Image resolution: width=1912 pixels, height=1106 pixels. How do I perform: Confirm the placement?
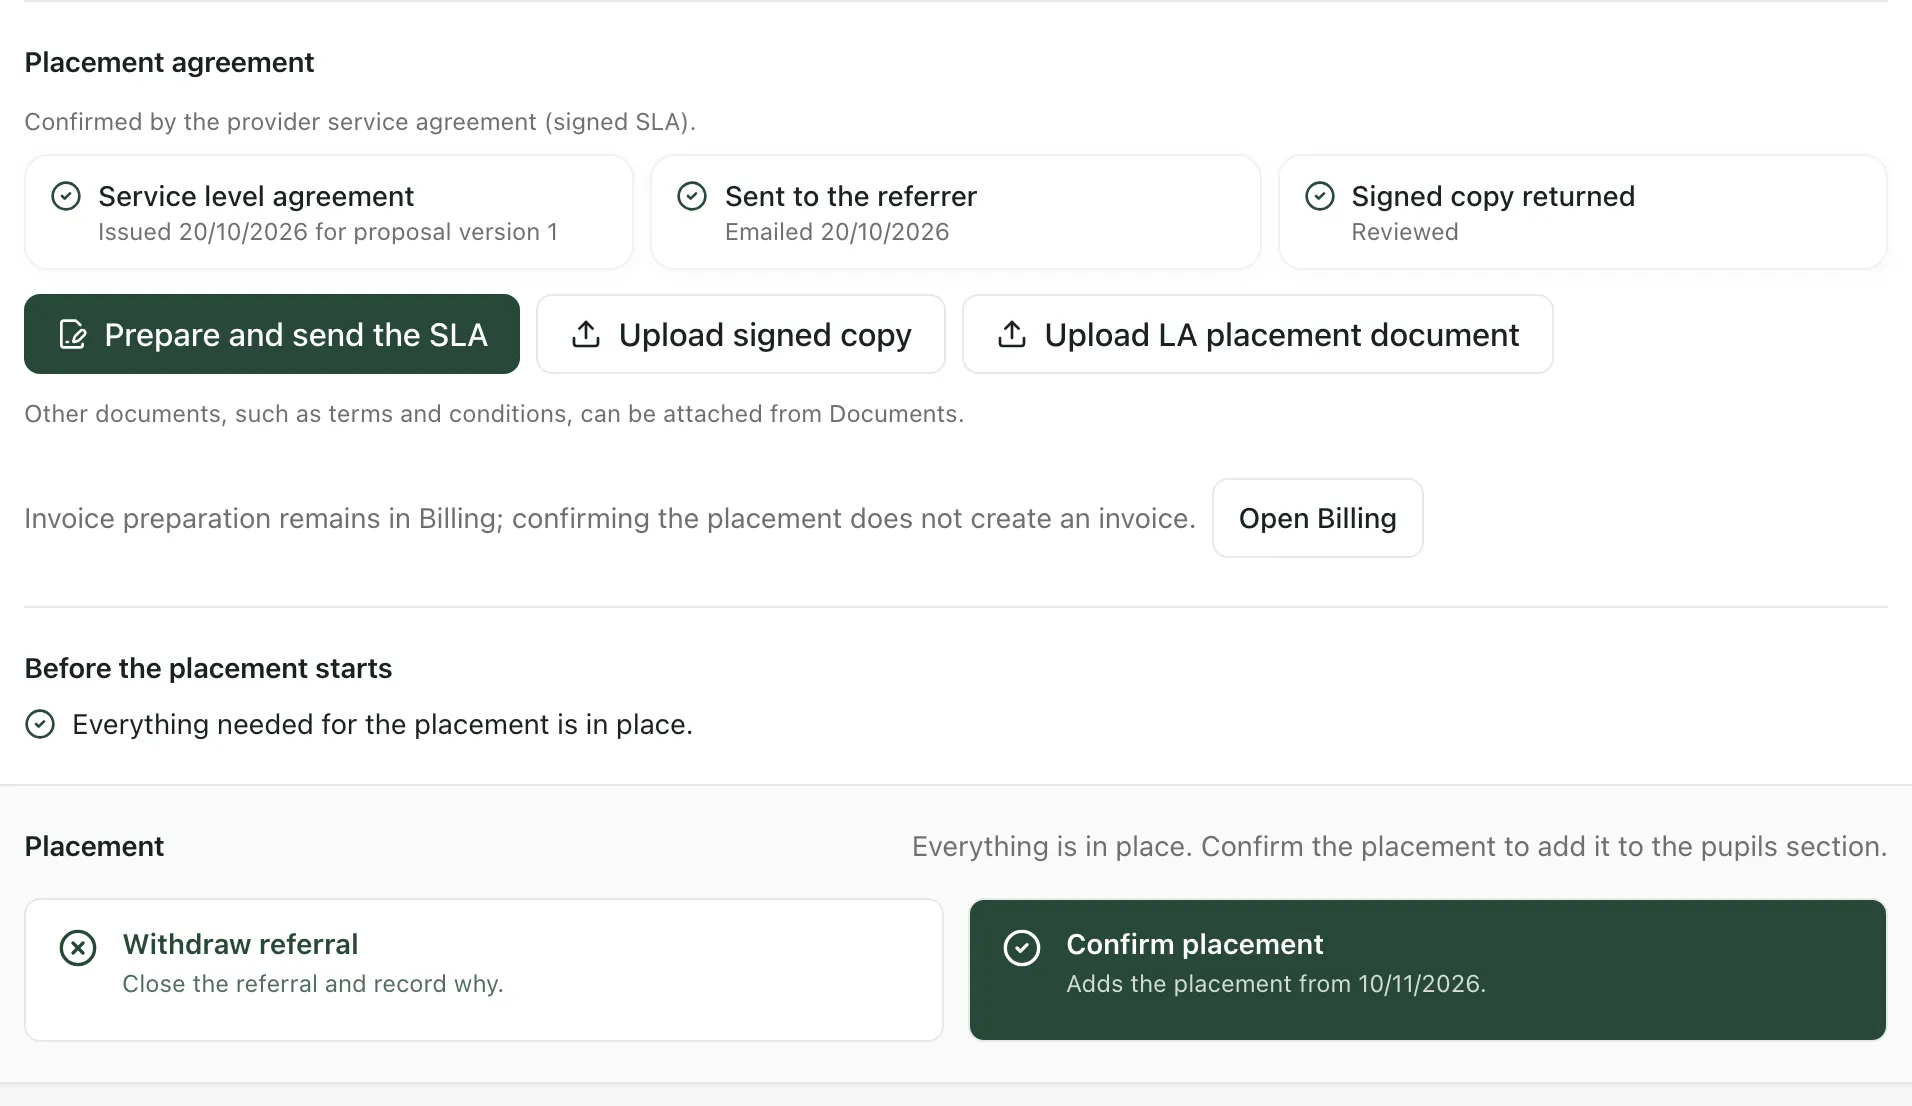coord(1428,970)
